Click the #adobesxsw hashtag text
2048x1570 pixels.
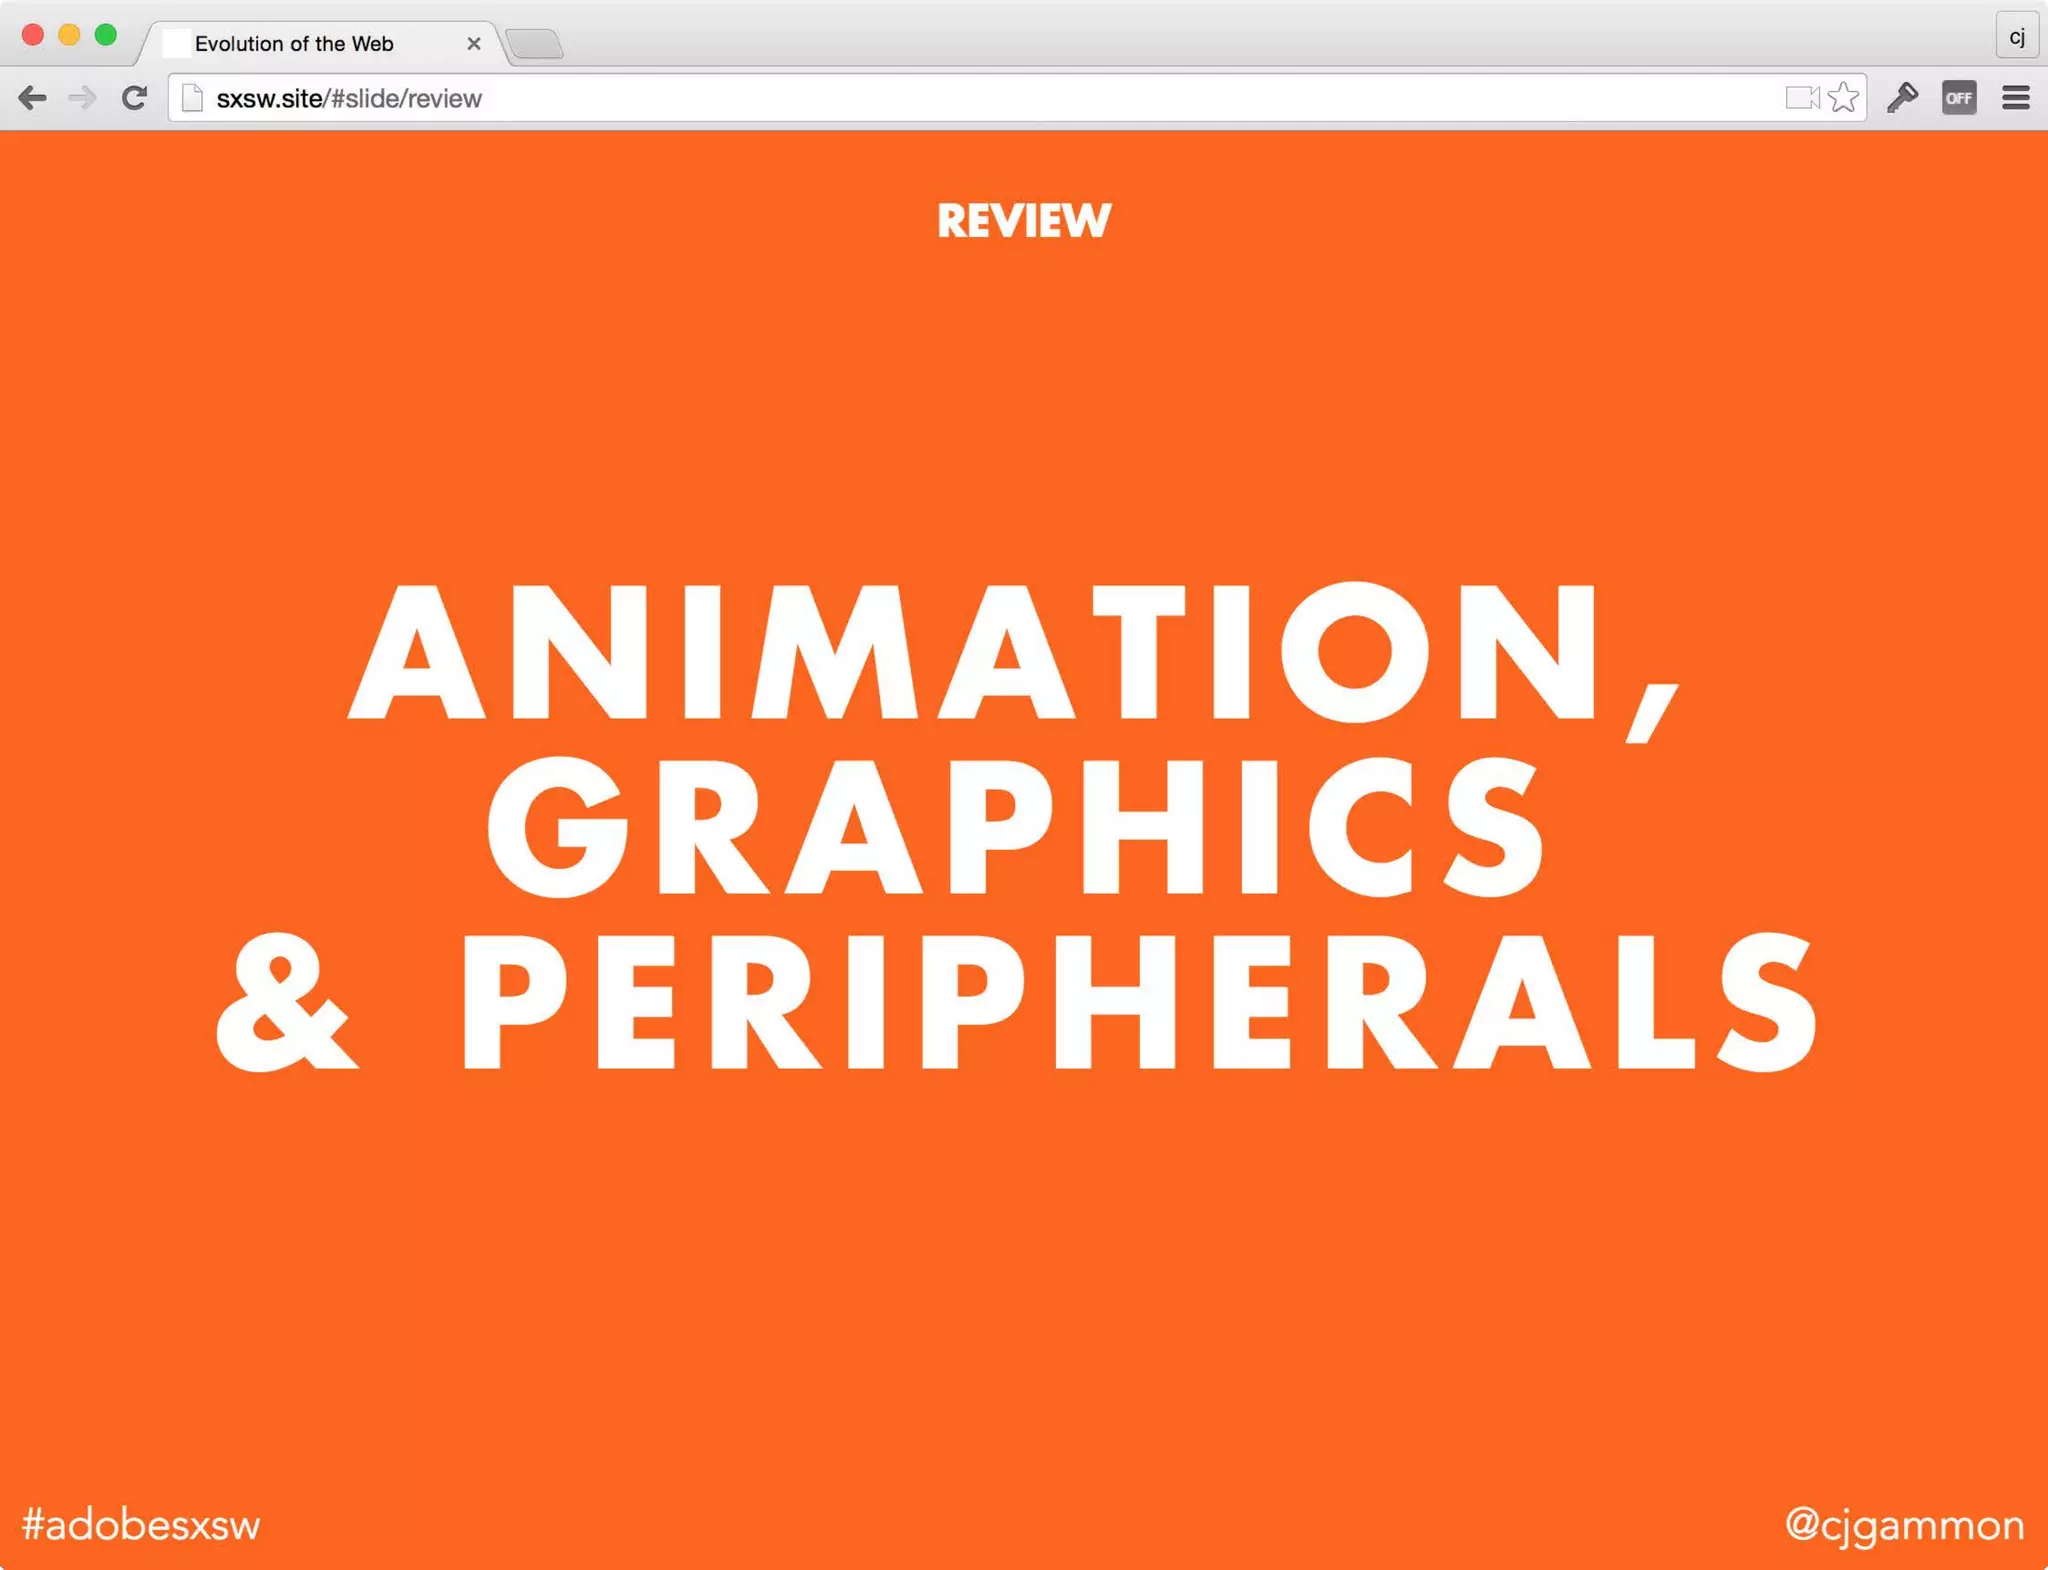tap(141, 1524)
